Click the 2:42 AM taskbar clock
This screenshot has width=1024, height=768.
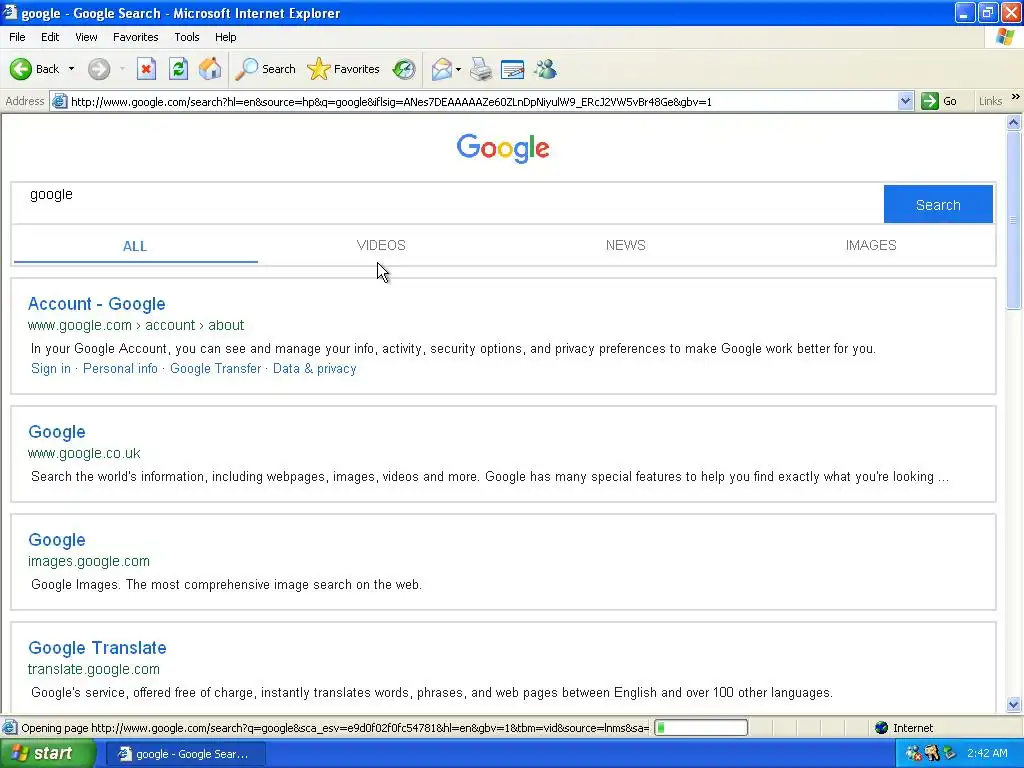(987, 754)
